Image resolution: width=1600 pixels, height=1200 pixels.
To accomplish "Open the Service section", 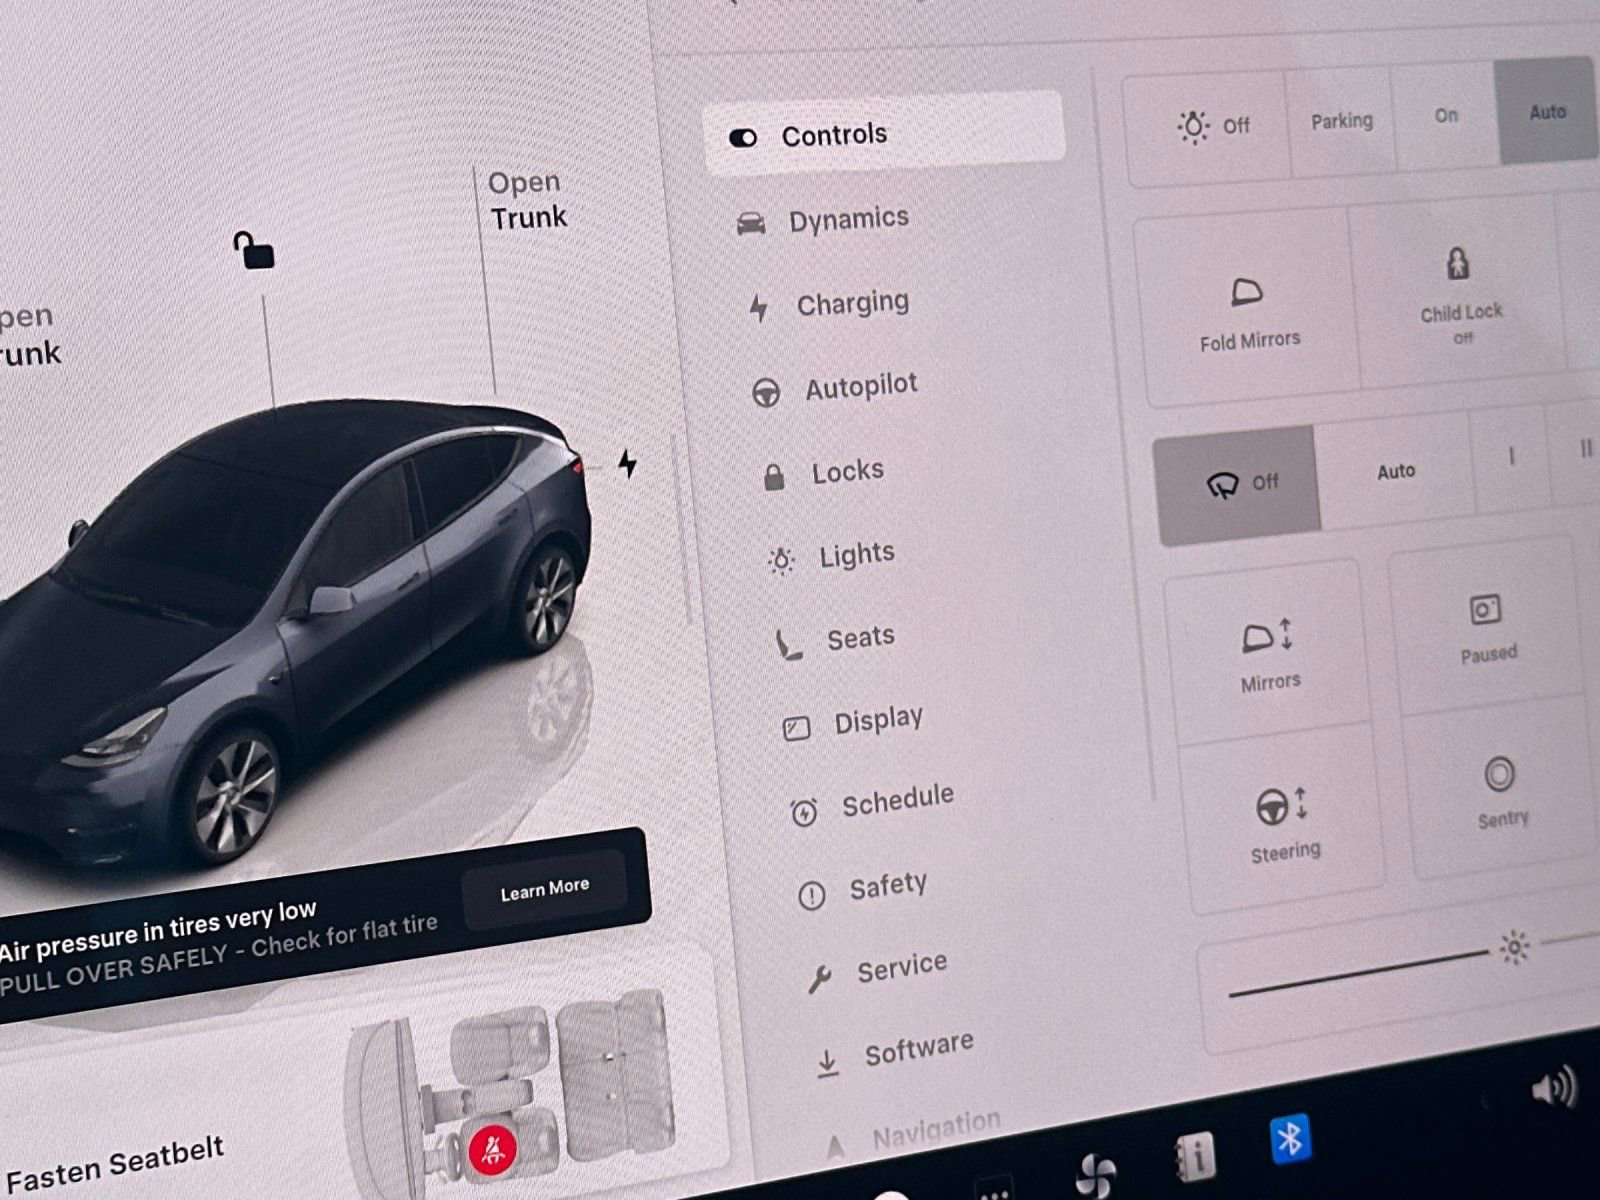I will [x=899, y=963].
